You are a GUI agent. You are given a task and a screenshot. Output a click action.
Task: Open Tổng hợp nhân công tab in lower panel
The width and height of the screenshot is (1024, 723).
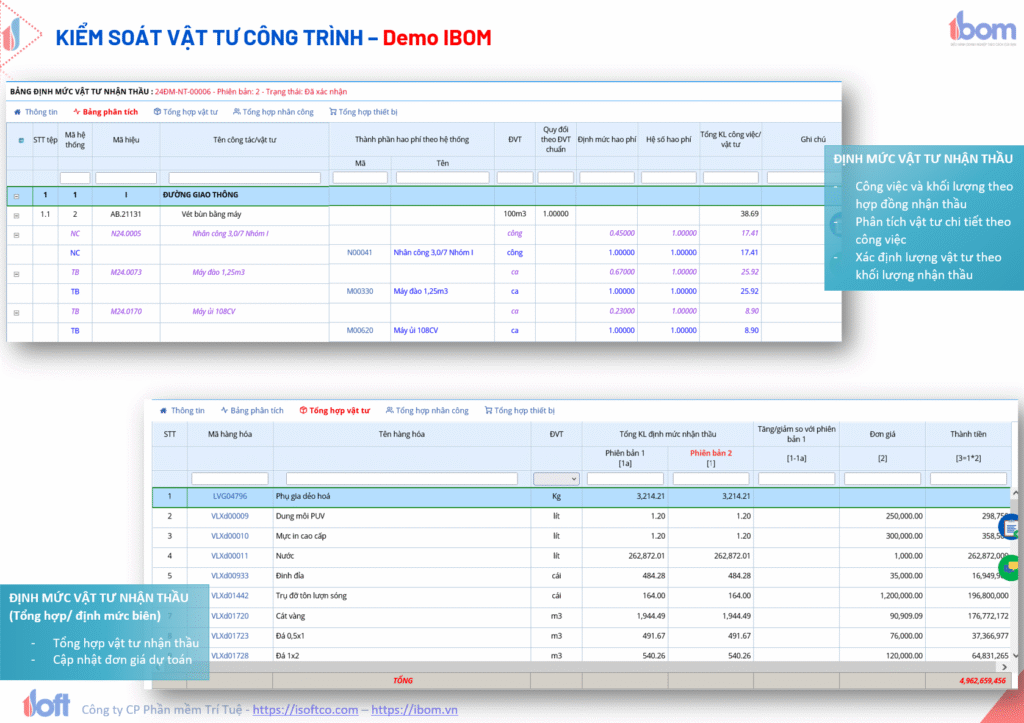click(x=426, y=410)
